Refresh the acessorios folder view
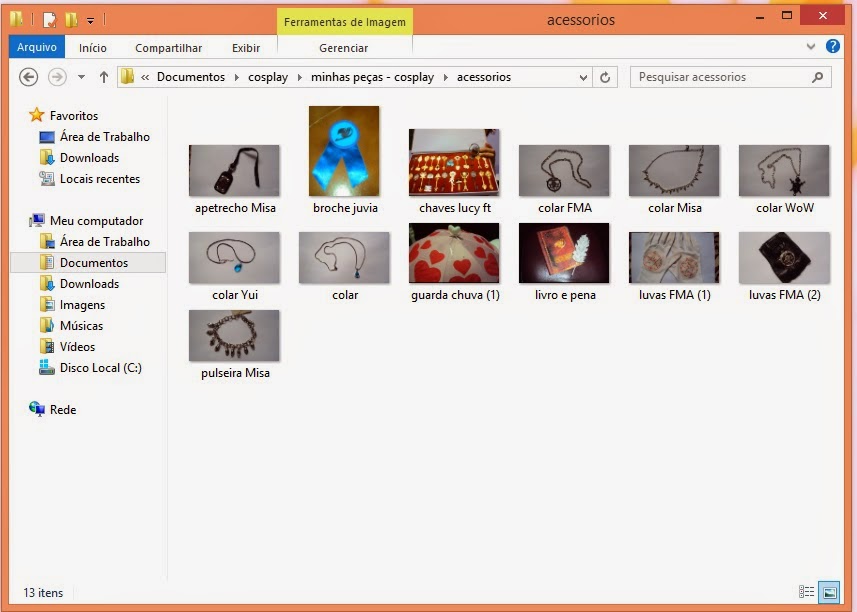 pyautogui.click(x=605, y=77)
